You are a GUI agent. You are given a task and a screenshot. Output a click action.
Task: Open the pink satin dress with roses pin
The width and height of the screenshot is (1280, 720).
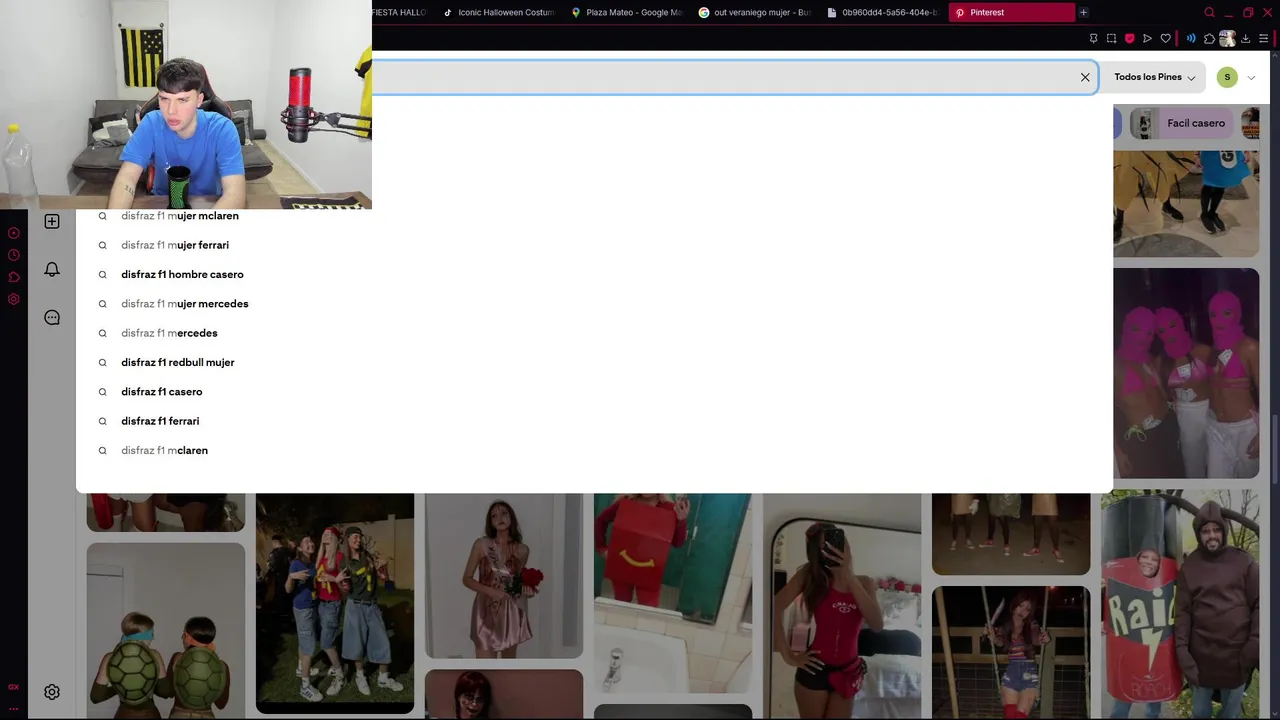coord(504,576)
